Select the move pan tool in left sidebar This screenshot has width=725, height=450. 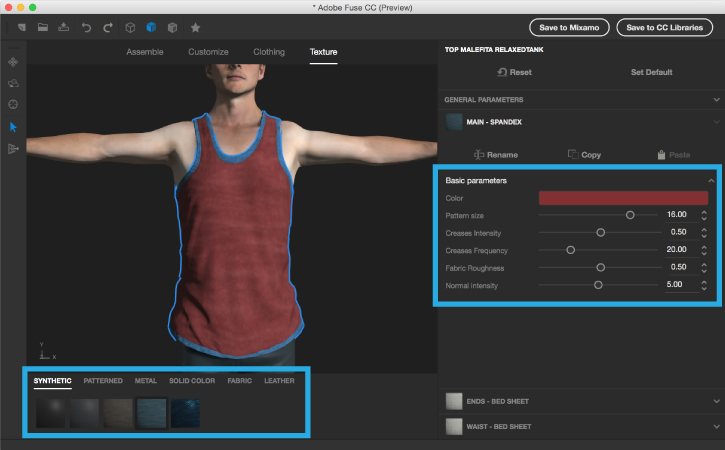(13, 62)
